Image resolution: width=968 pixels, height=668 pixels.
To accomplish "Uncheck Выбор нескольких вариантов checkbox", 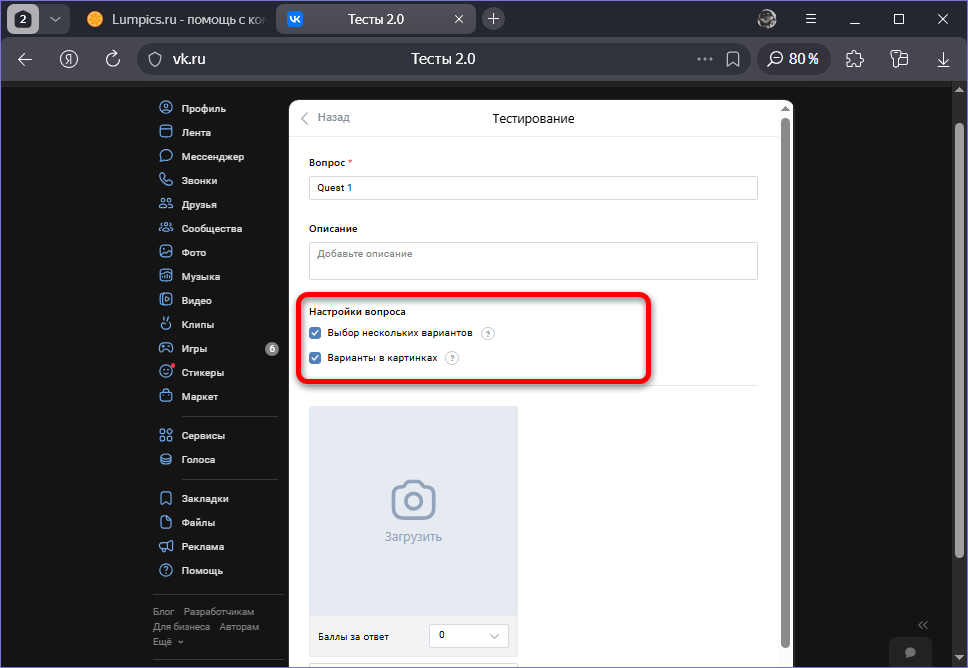I will tap(315, 333).
